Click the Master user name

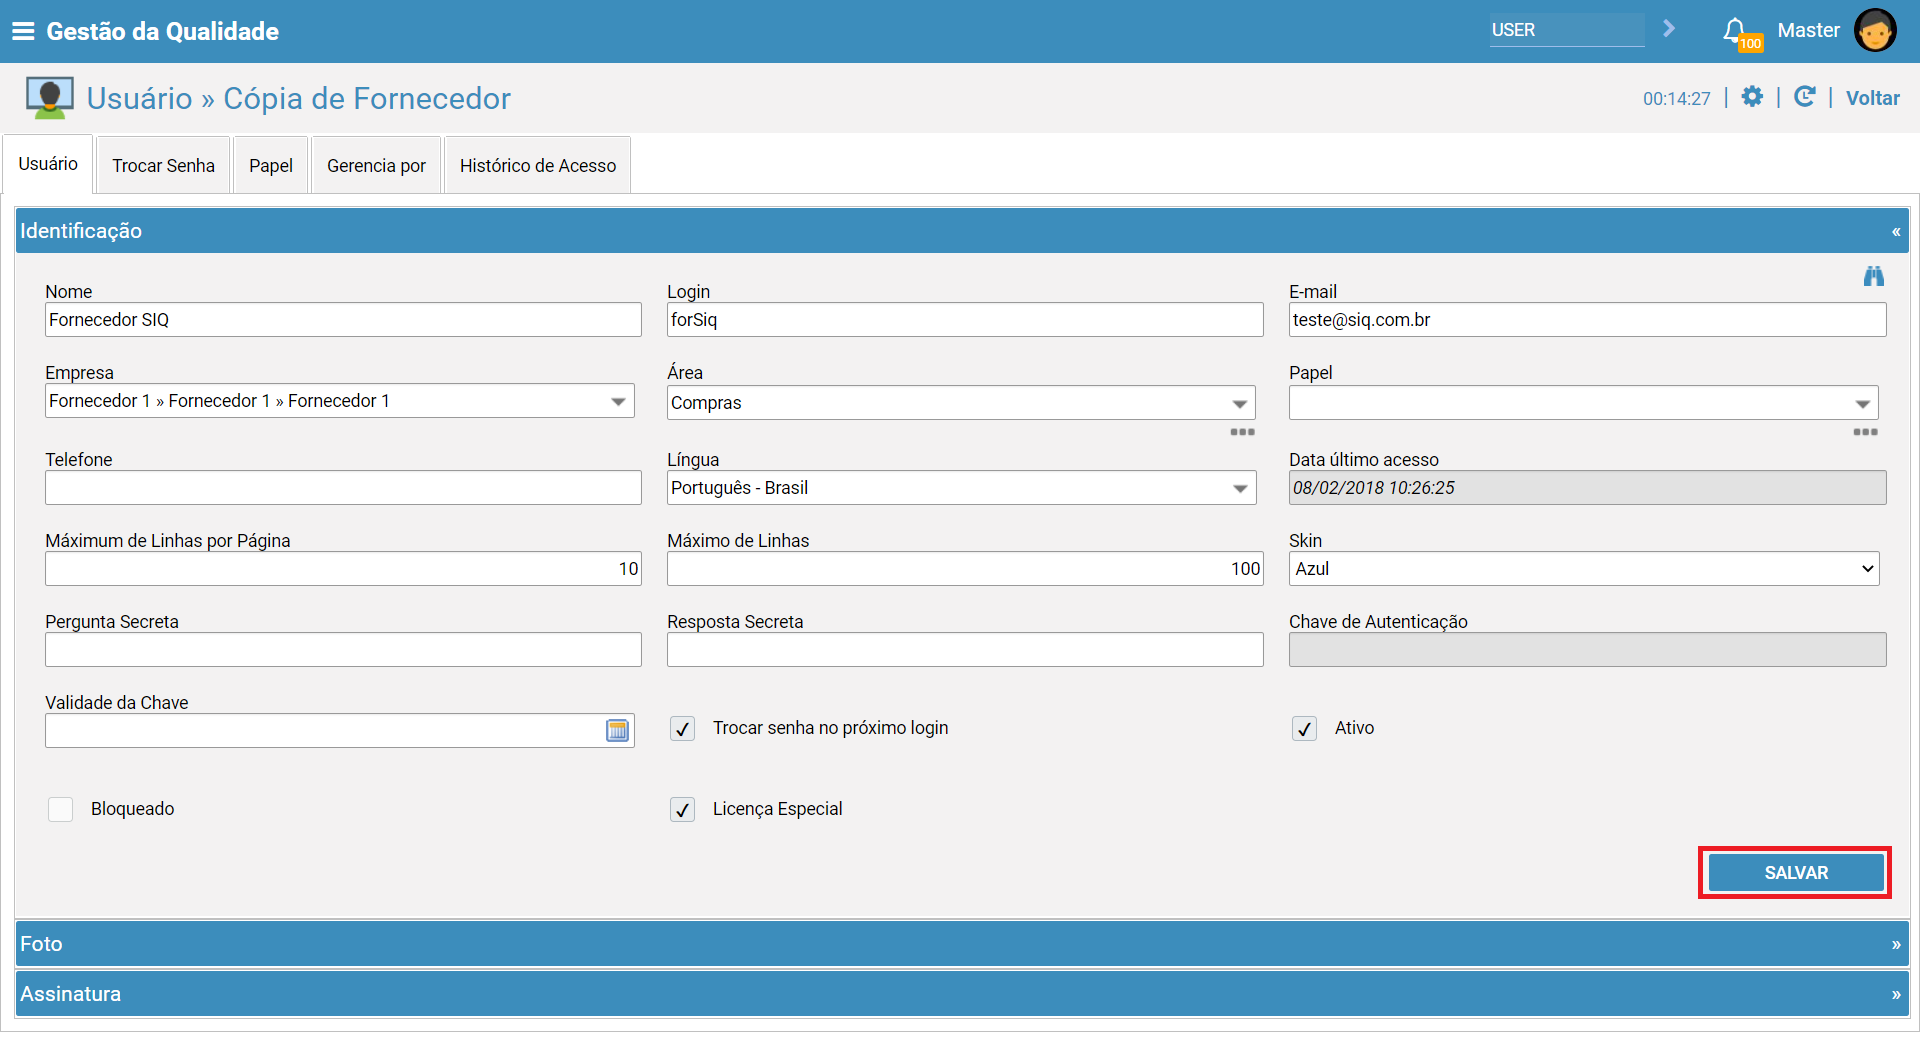click(1808, 30)
